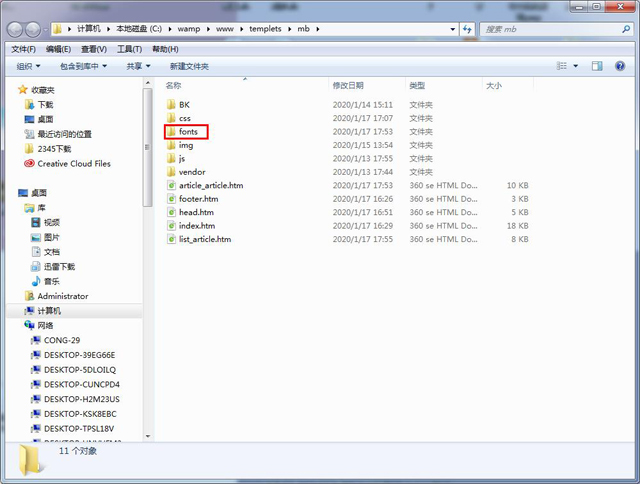Expand arrow after wamp in path
The height and width of the screenshot is (484, 640).
(208, 29)
